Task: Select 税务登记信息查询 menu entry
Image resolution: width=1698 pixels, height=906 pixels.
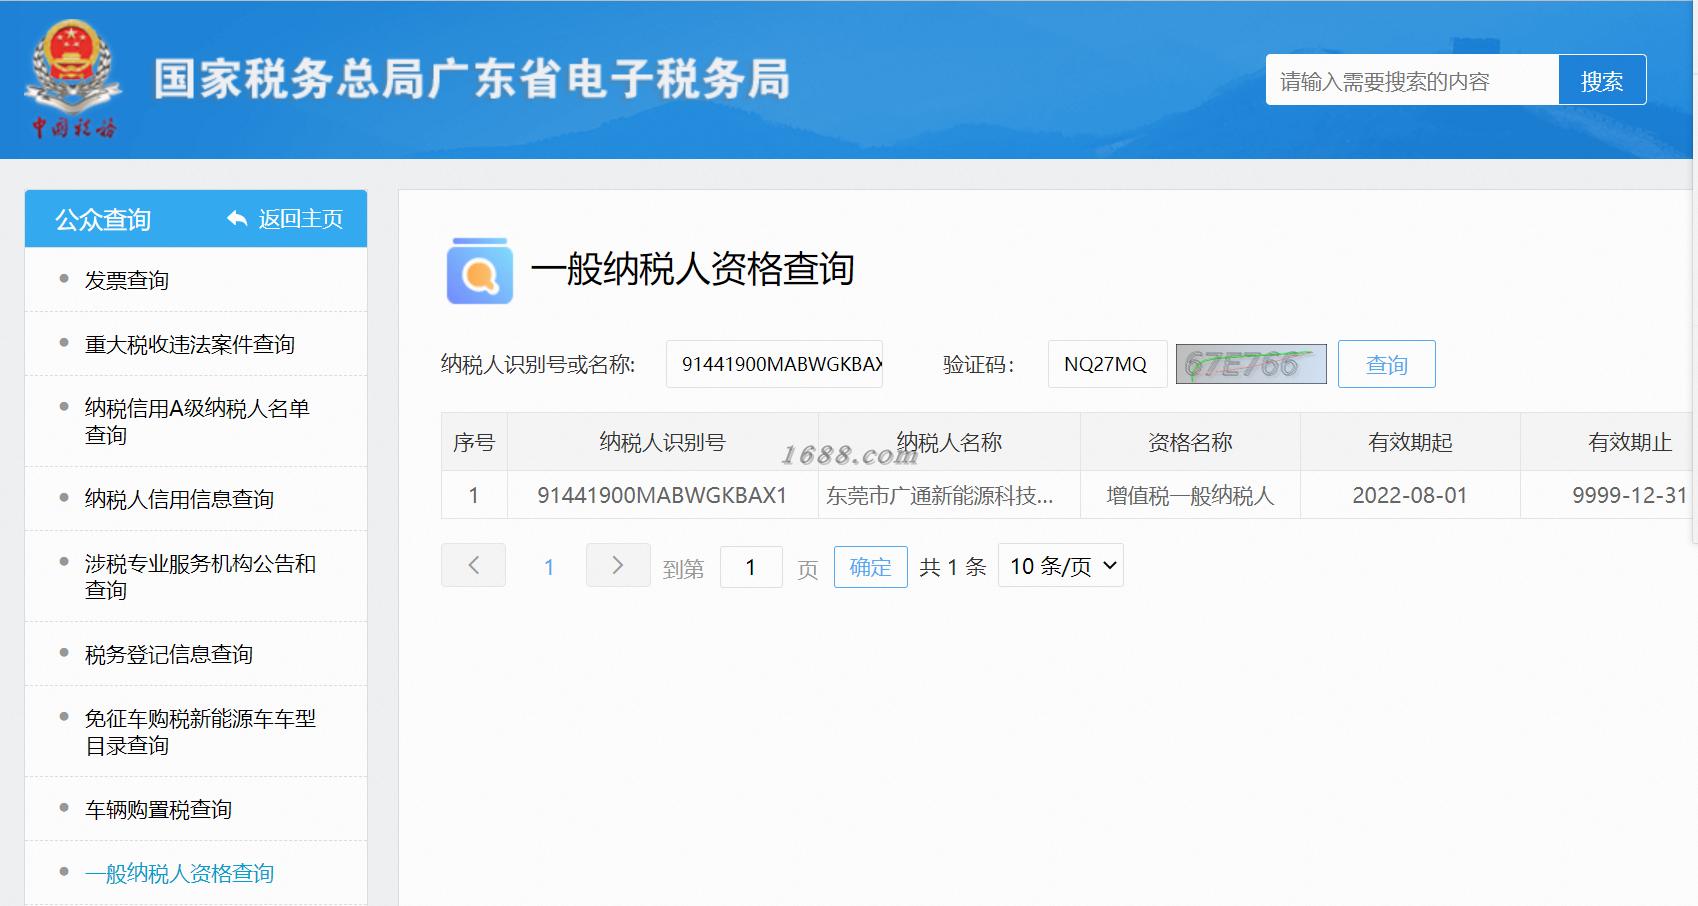Action: 169,654
